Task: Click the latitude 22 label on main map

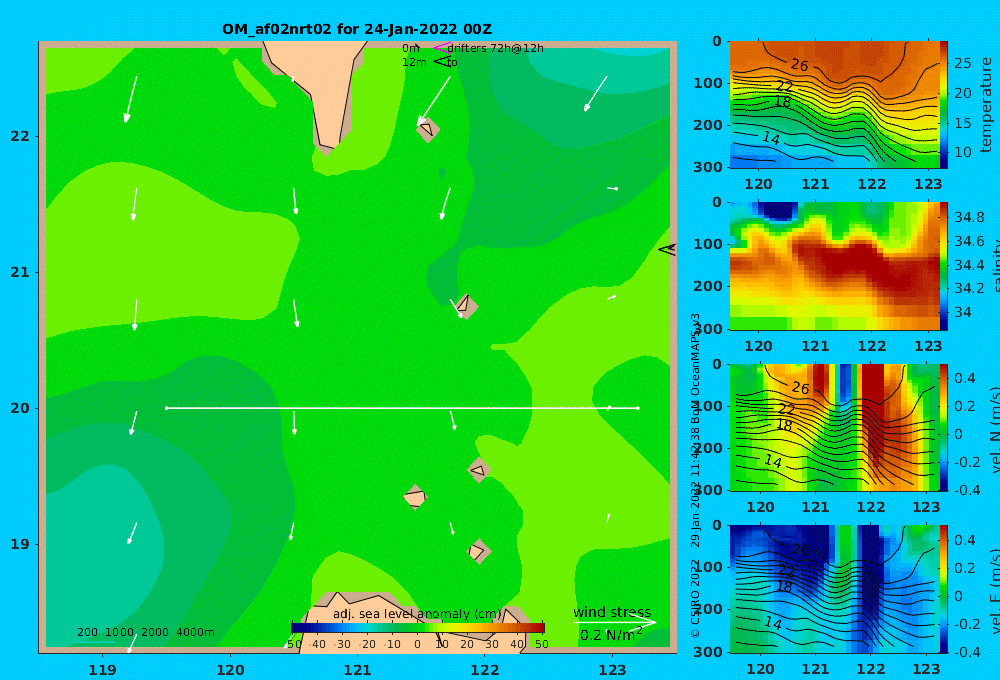Action: (20, 136)
